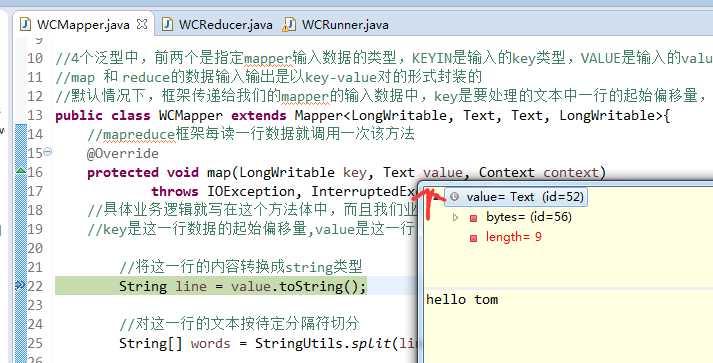This screenshot has height=363, width=713.
Task: Click the 'String line' declaration on line 22
Action: point(163,286)
